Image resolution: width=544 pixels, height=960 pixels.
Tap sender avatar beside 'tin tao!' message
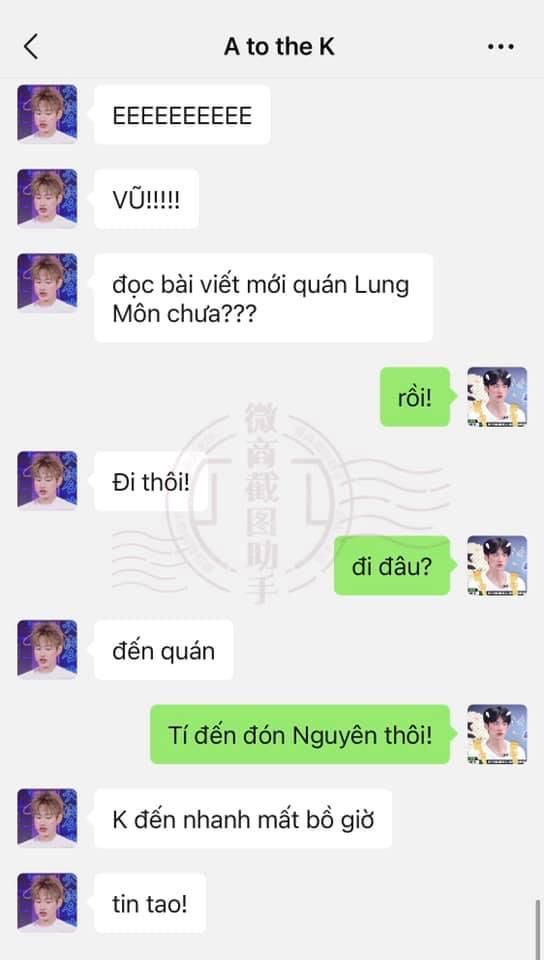click(47, 903)
